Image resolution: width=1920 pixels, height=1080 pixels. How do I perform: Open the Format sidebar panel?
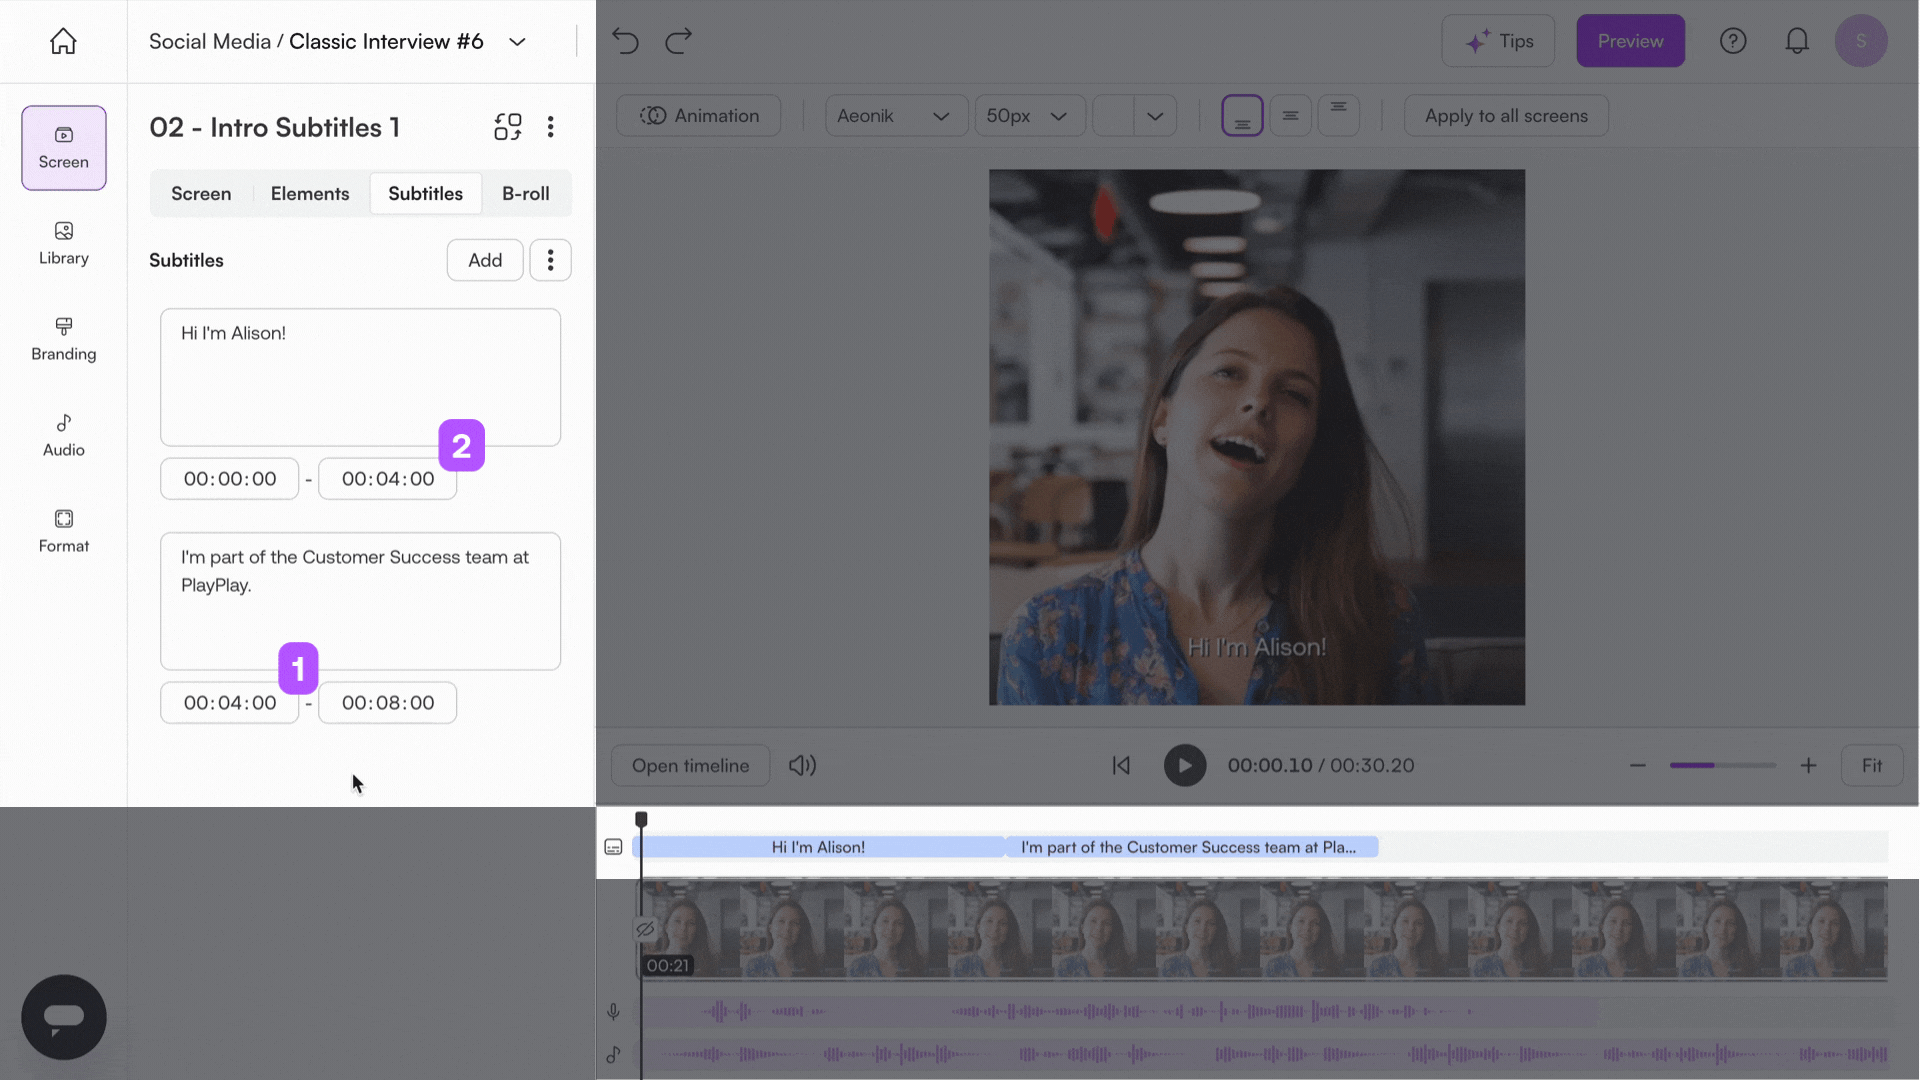pos(63,531)
